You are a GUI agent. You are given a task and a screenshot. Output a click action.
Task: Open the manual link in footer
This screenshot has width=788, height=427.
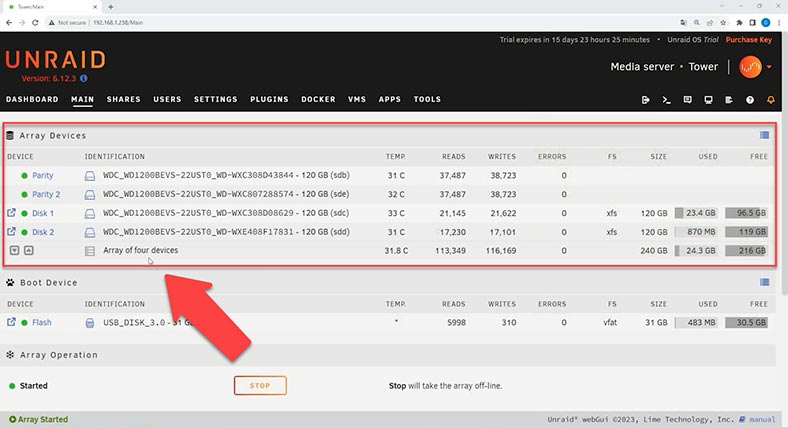coord(762,419)
